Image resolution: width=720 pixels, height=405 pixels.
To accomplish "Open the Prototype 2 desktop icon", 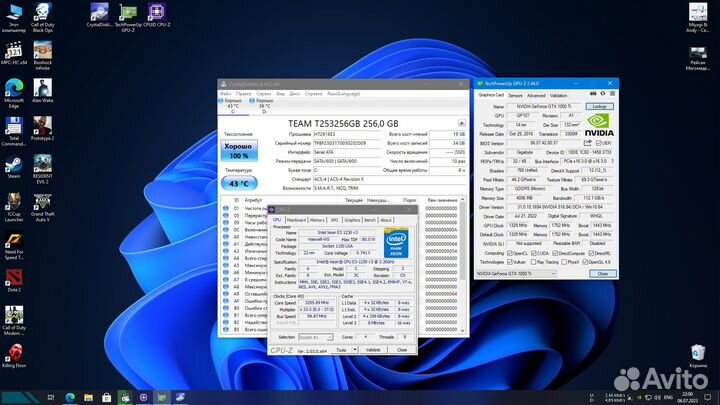I will pyautogui.click(x=42, y=129).
